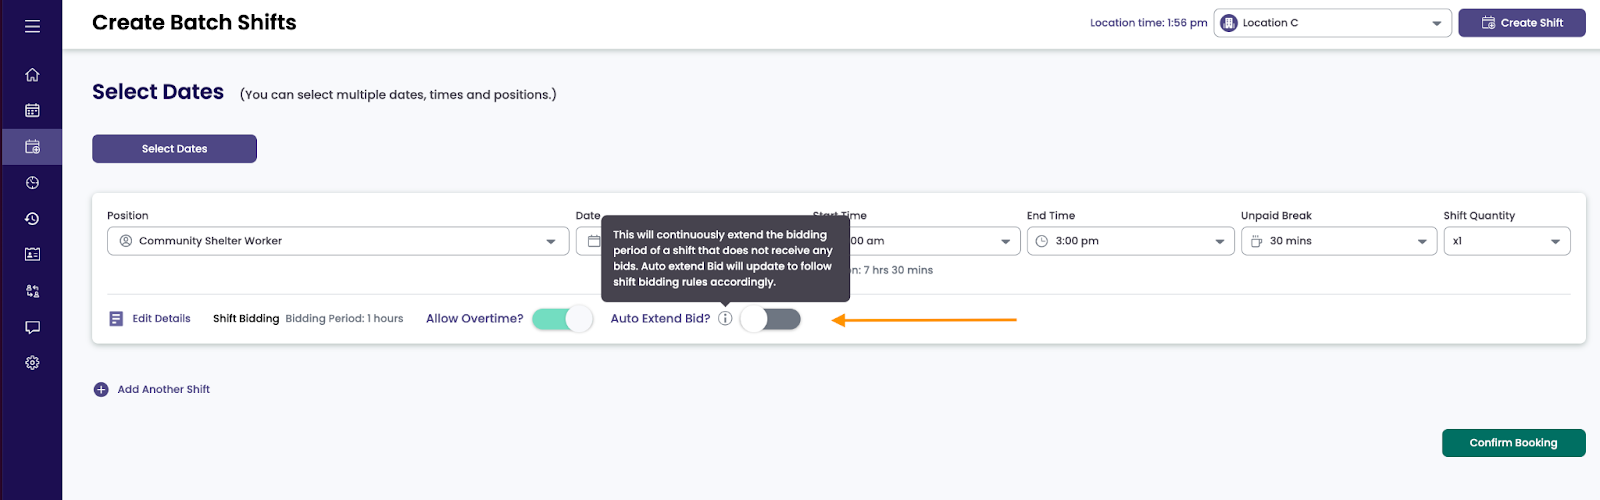This screenshot has width=1600, height=500.
Task: Open the hamburger menu
Action: click(x=32, y=26)
